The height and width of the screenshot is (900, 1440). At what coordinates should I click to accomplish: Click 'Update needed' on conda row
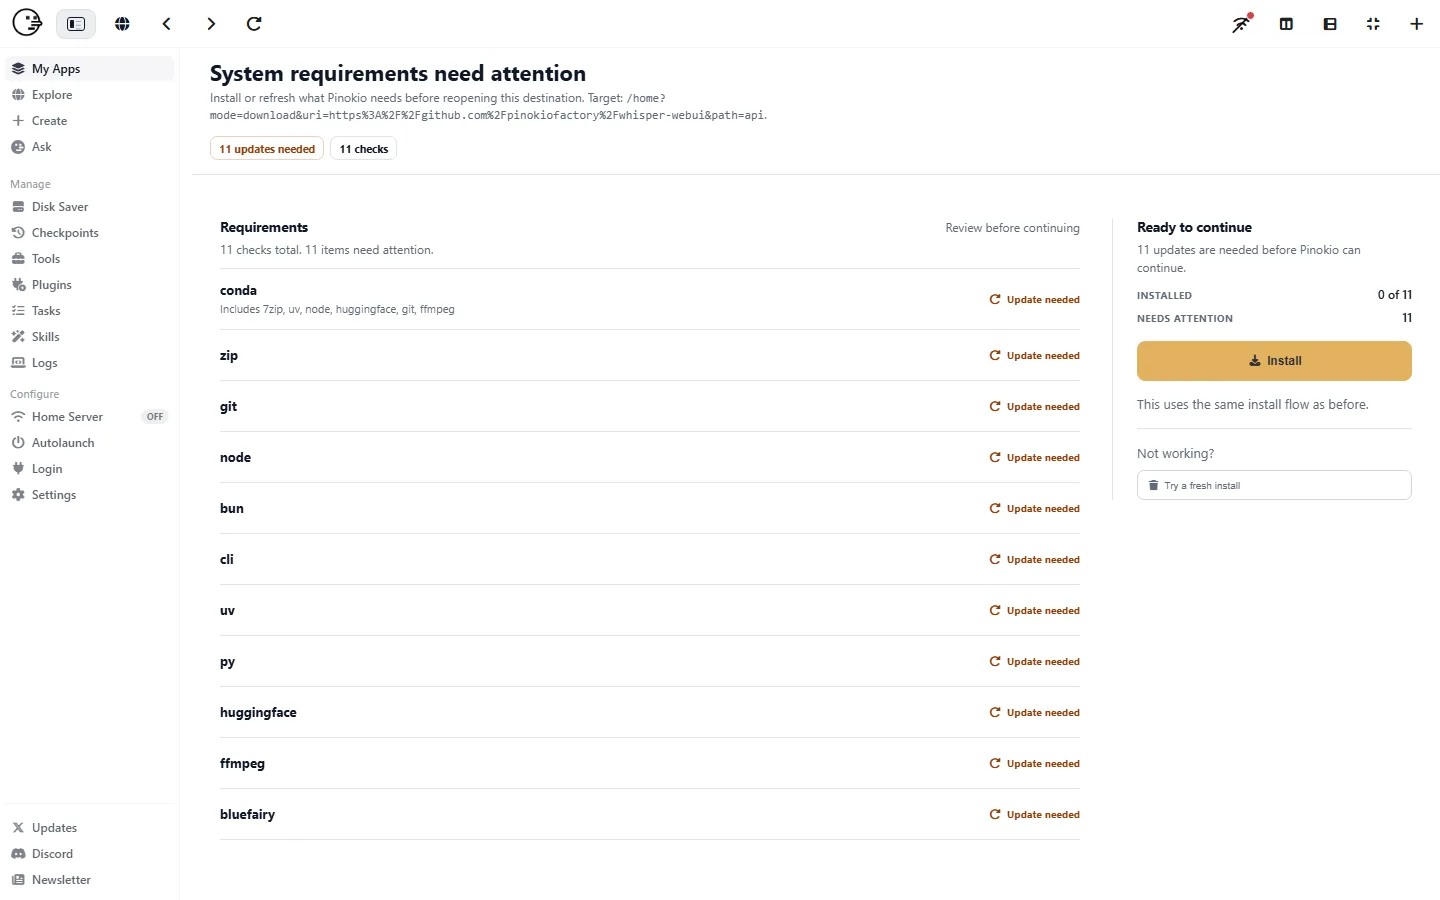coord(1034,300)
